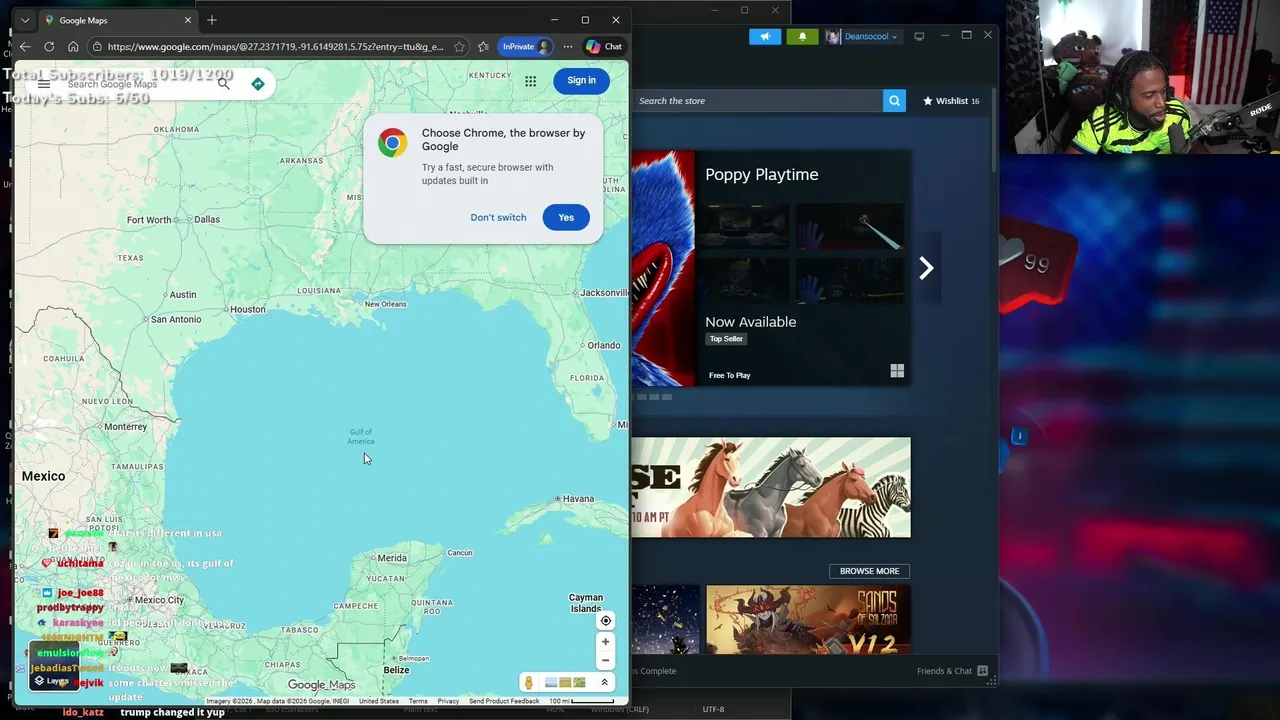Open Steam announcements megaphone button
This screenshot has width=1280, height=720.
(x=765, y=36)
